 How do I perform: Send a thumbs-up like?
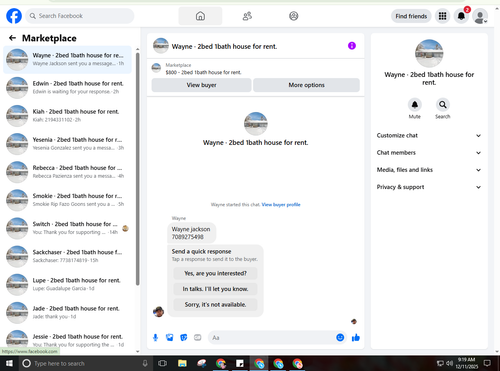pyautogui.click(x=356, y=338)
